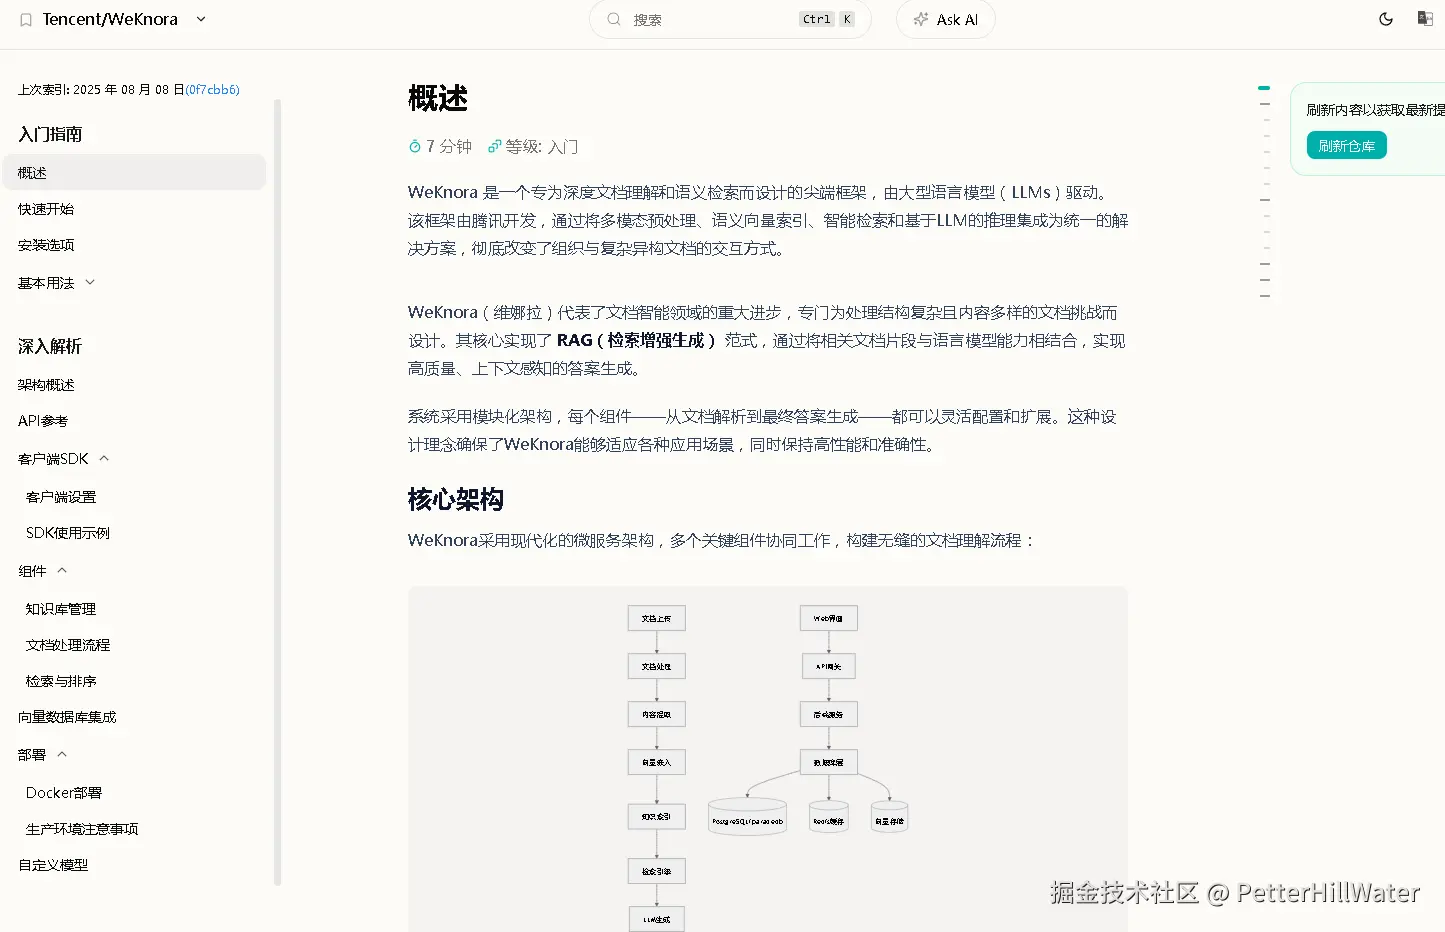Focus the 搜索 search input field

tap(730, 19)
